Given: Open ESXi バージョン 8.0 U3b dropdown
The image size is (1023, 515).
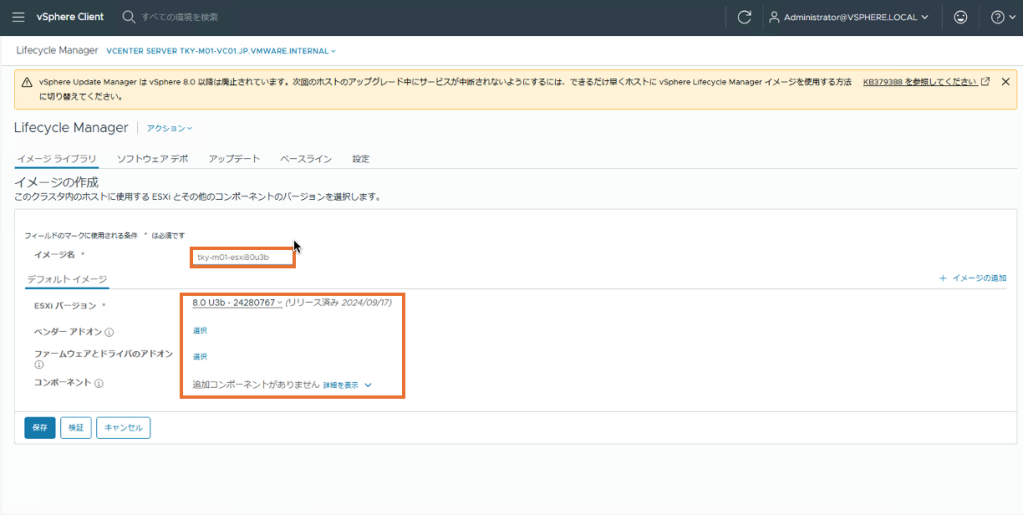Looking at the screenshot, I should [x=237, y=303].
